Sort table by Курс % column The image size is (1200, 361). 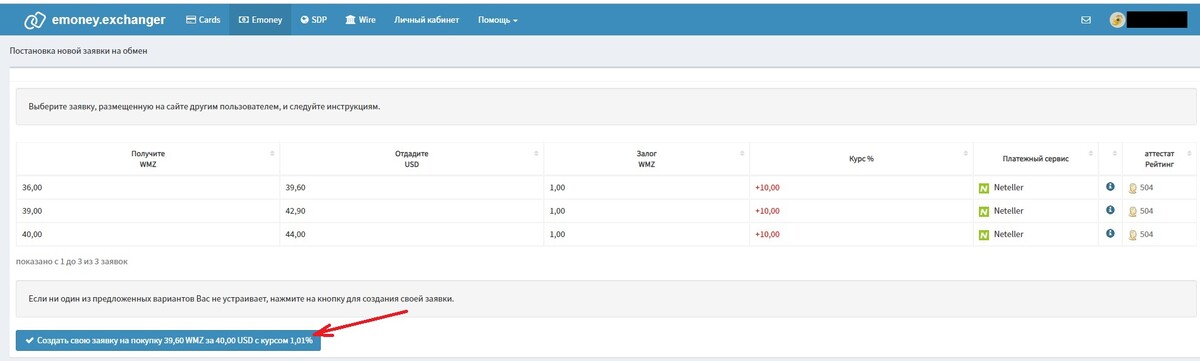pos(860,158)
